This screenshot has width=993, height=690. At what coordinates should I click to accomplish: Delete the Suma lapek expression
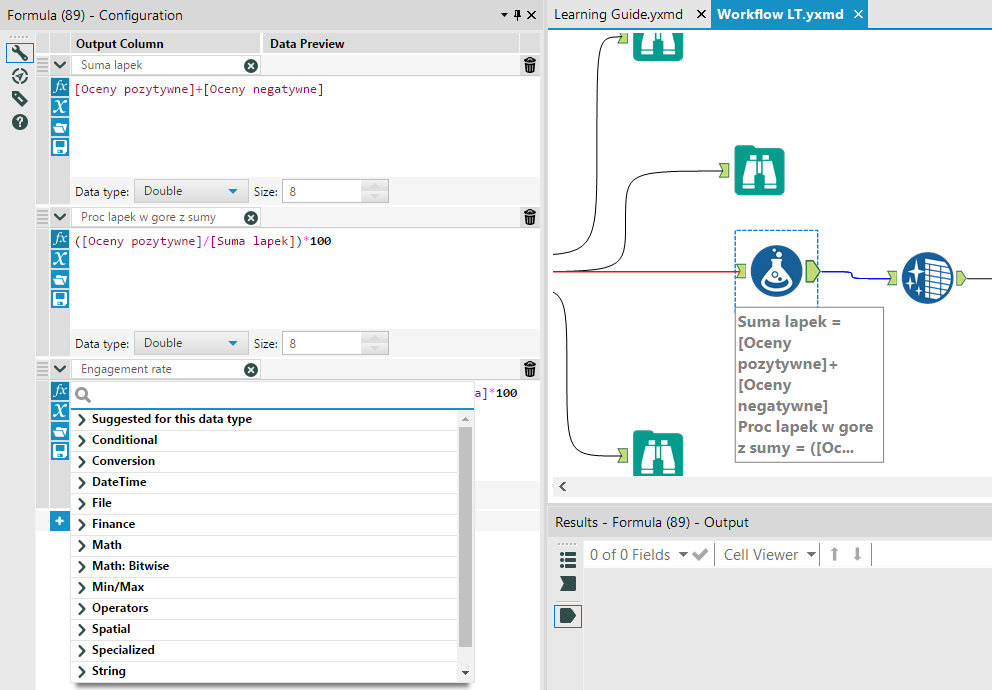[x=529, y=65]
